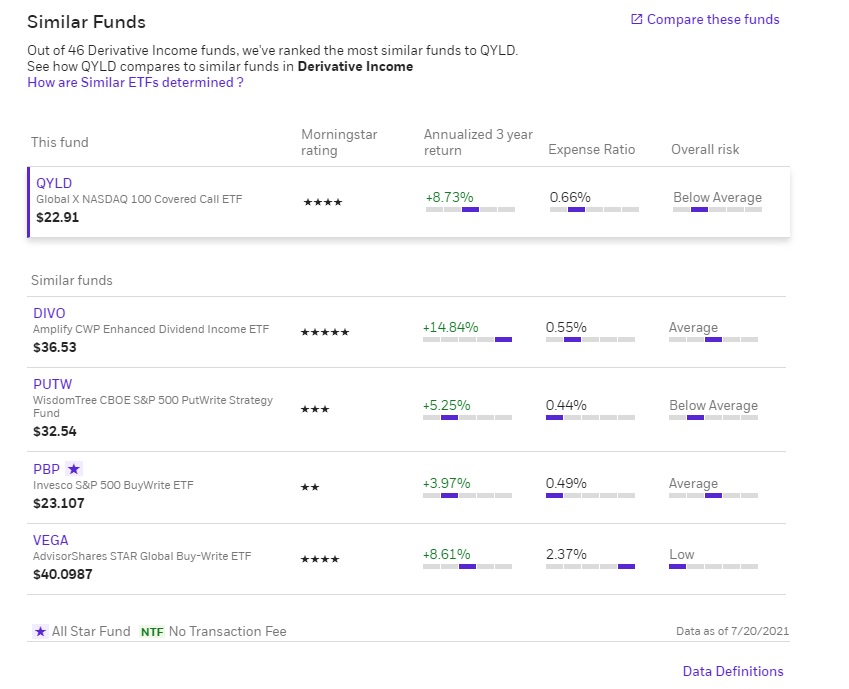
Task: Click the Overall risk column header
Action: click(x=705, y=150)
